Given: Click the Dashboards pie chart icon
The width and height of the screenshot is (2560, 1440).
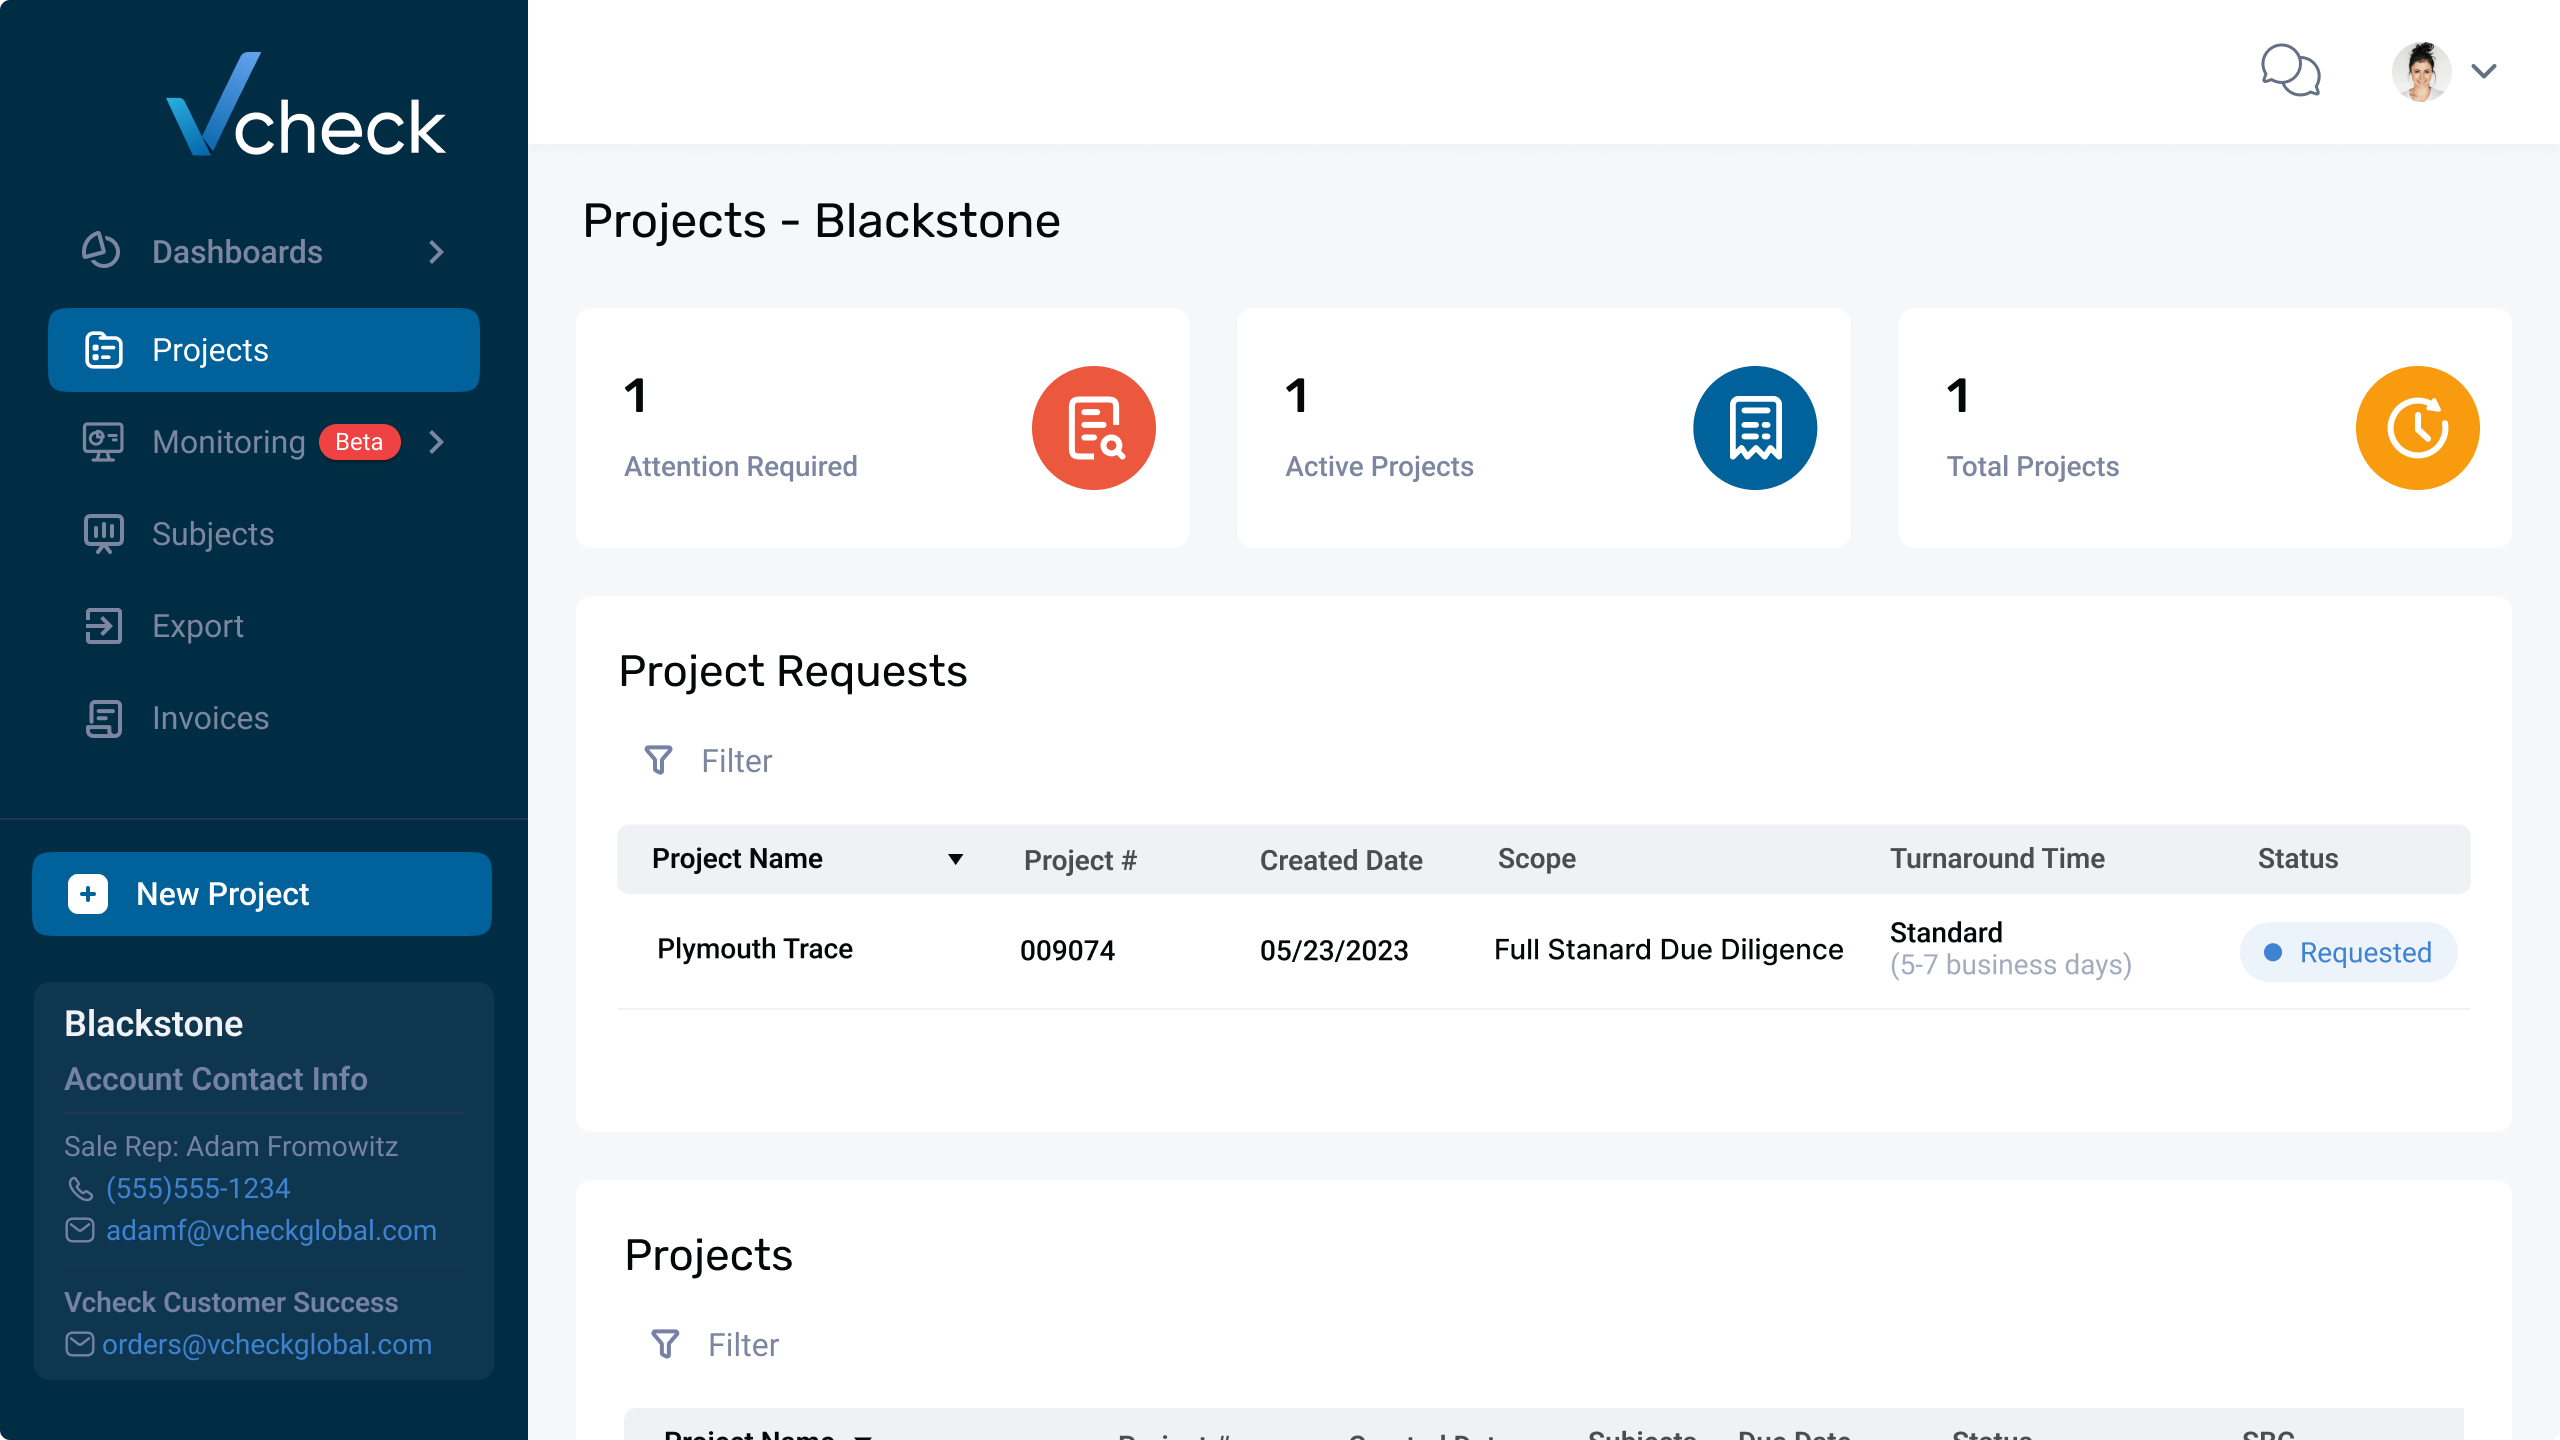Looking at the screenshot, I should pos(101,251).
